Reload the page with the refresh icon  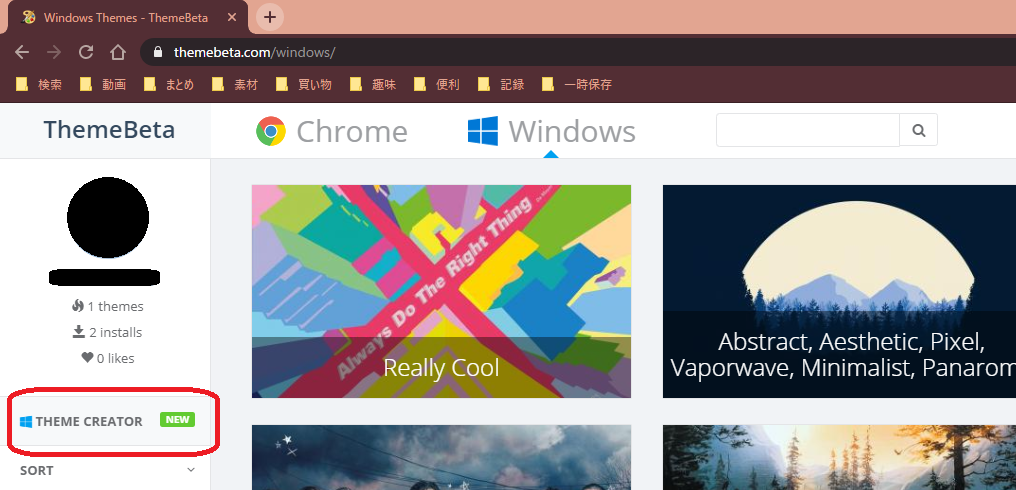tap(86, 52)
